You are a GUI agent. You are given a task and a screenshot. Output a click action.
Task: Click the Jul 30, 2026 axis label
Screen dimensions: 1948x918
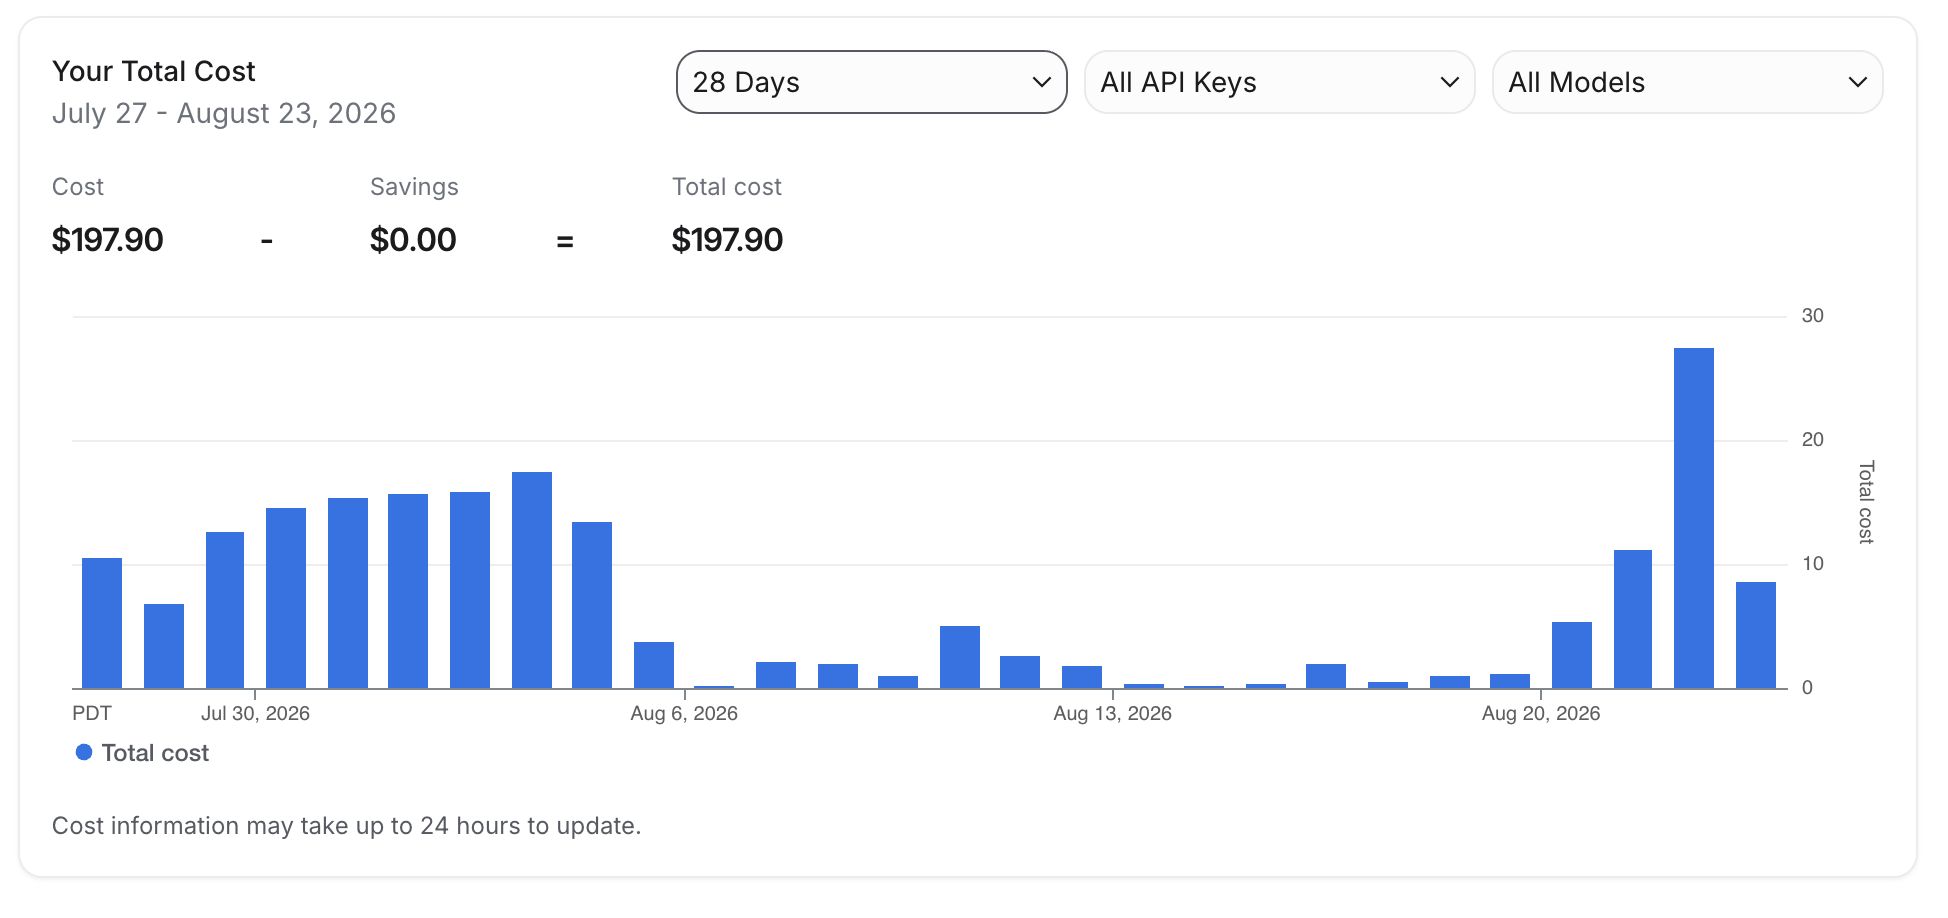[255, 714]
